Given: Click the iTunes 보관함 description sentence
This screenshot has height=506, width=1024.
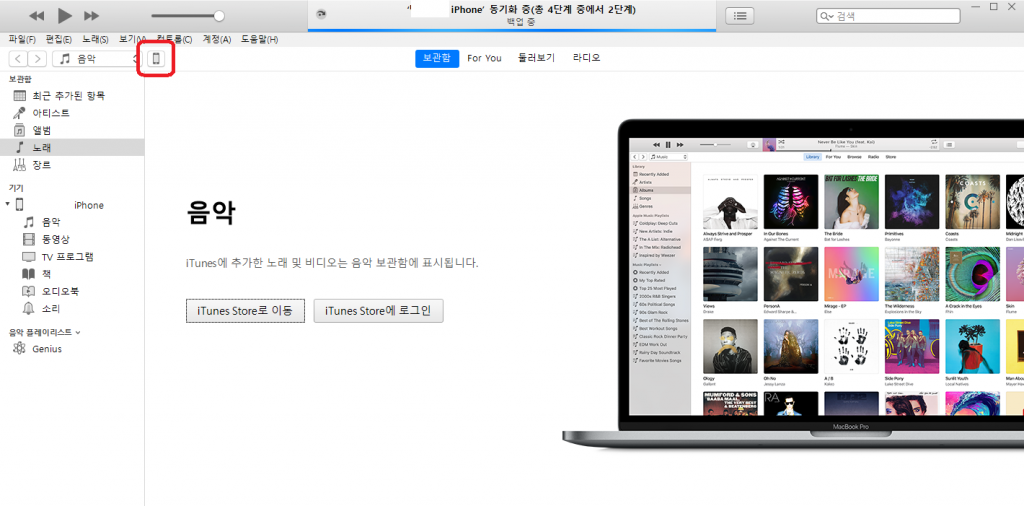Looking at the screenshot, I should [x=332, y=264].
